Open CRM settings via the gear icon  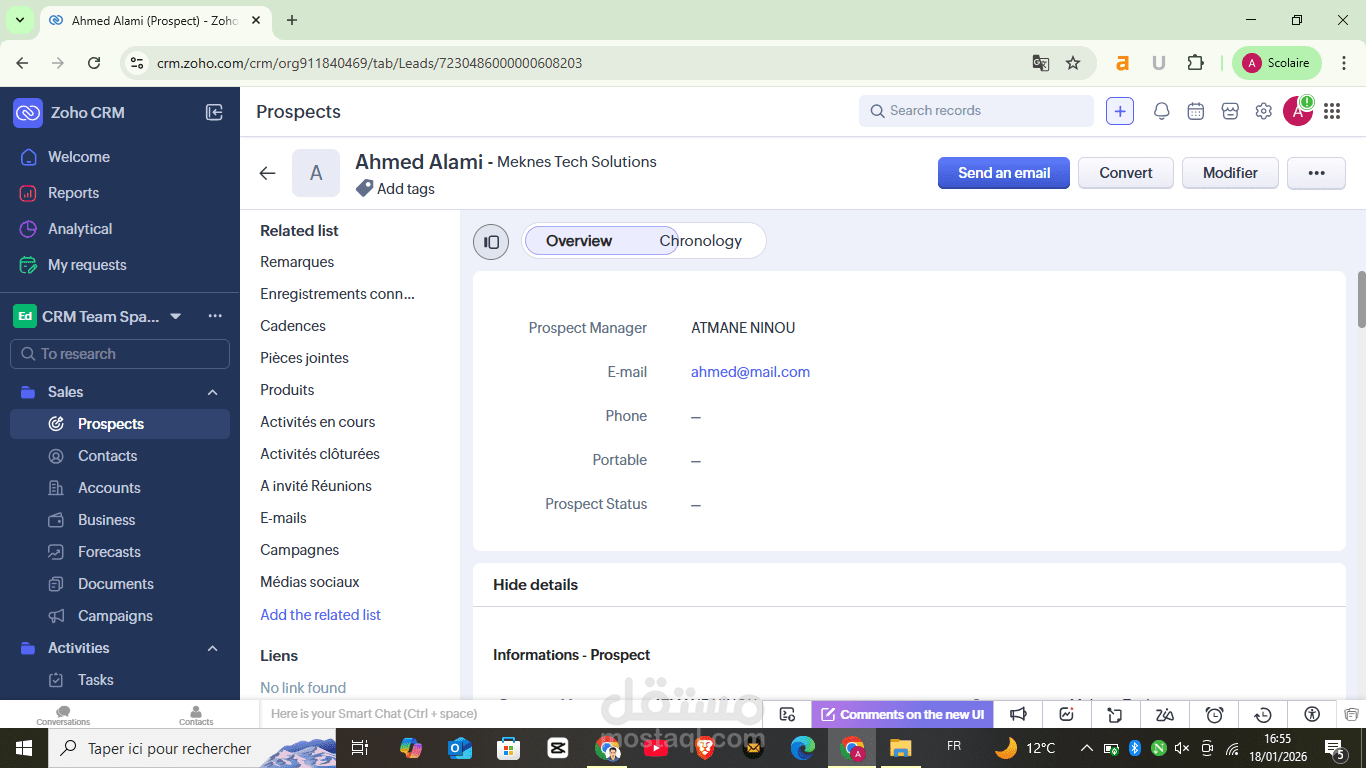(x=1263, y=111)
